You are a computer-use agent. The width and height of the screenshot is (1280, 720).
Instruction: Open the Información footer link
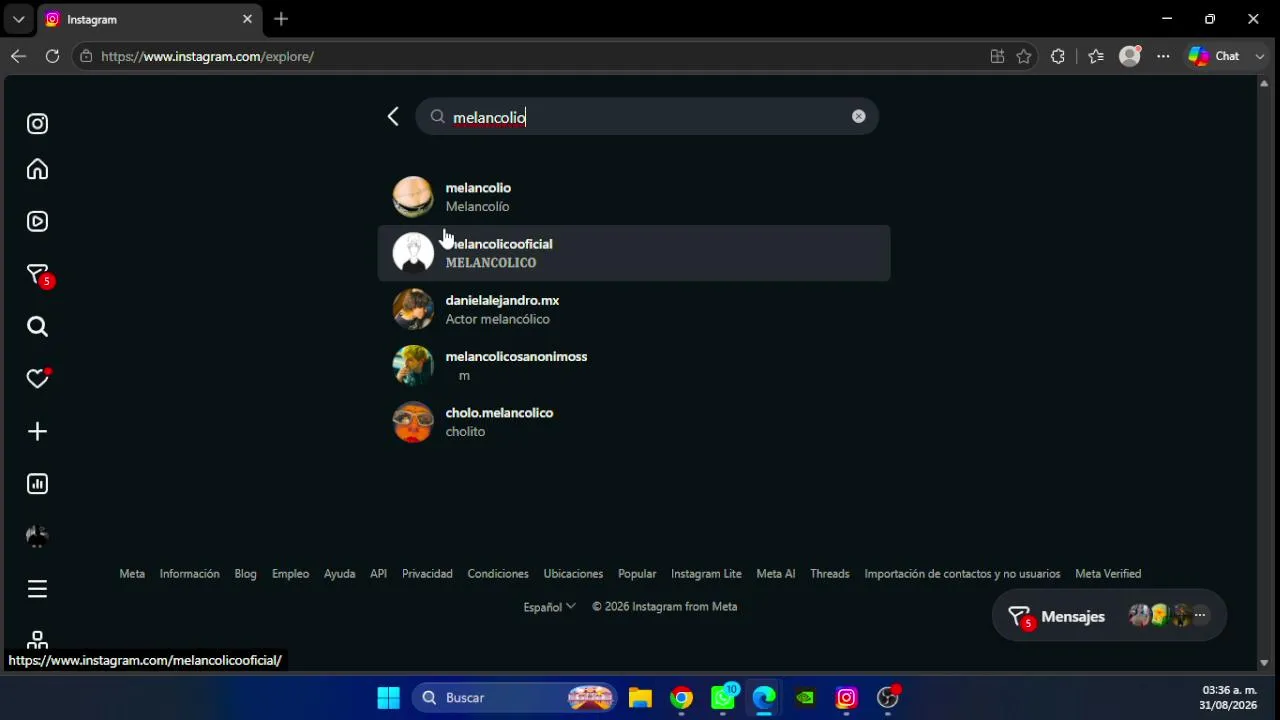tap(189, 574)
